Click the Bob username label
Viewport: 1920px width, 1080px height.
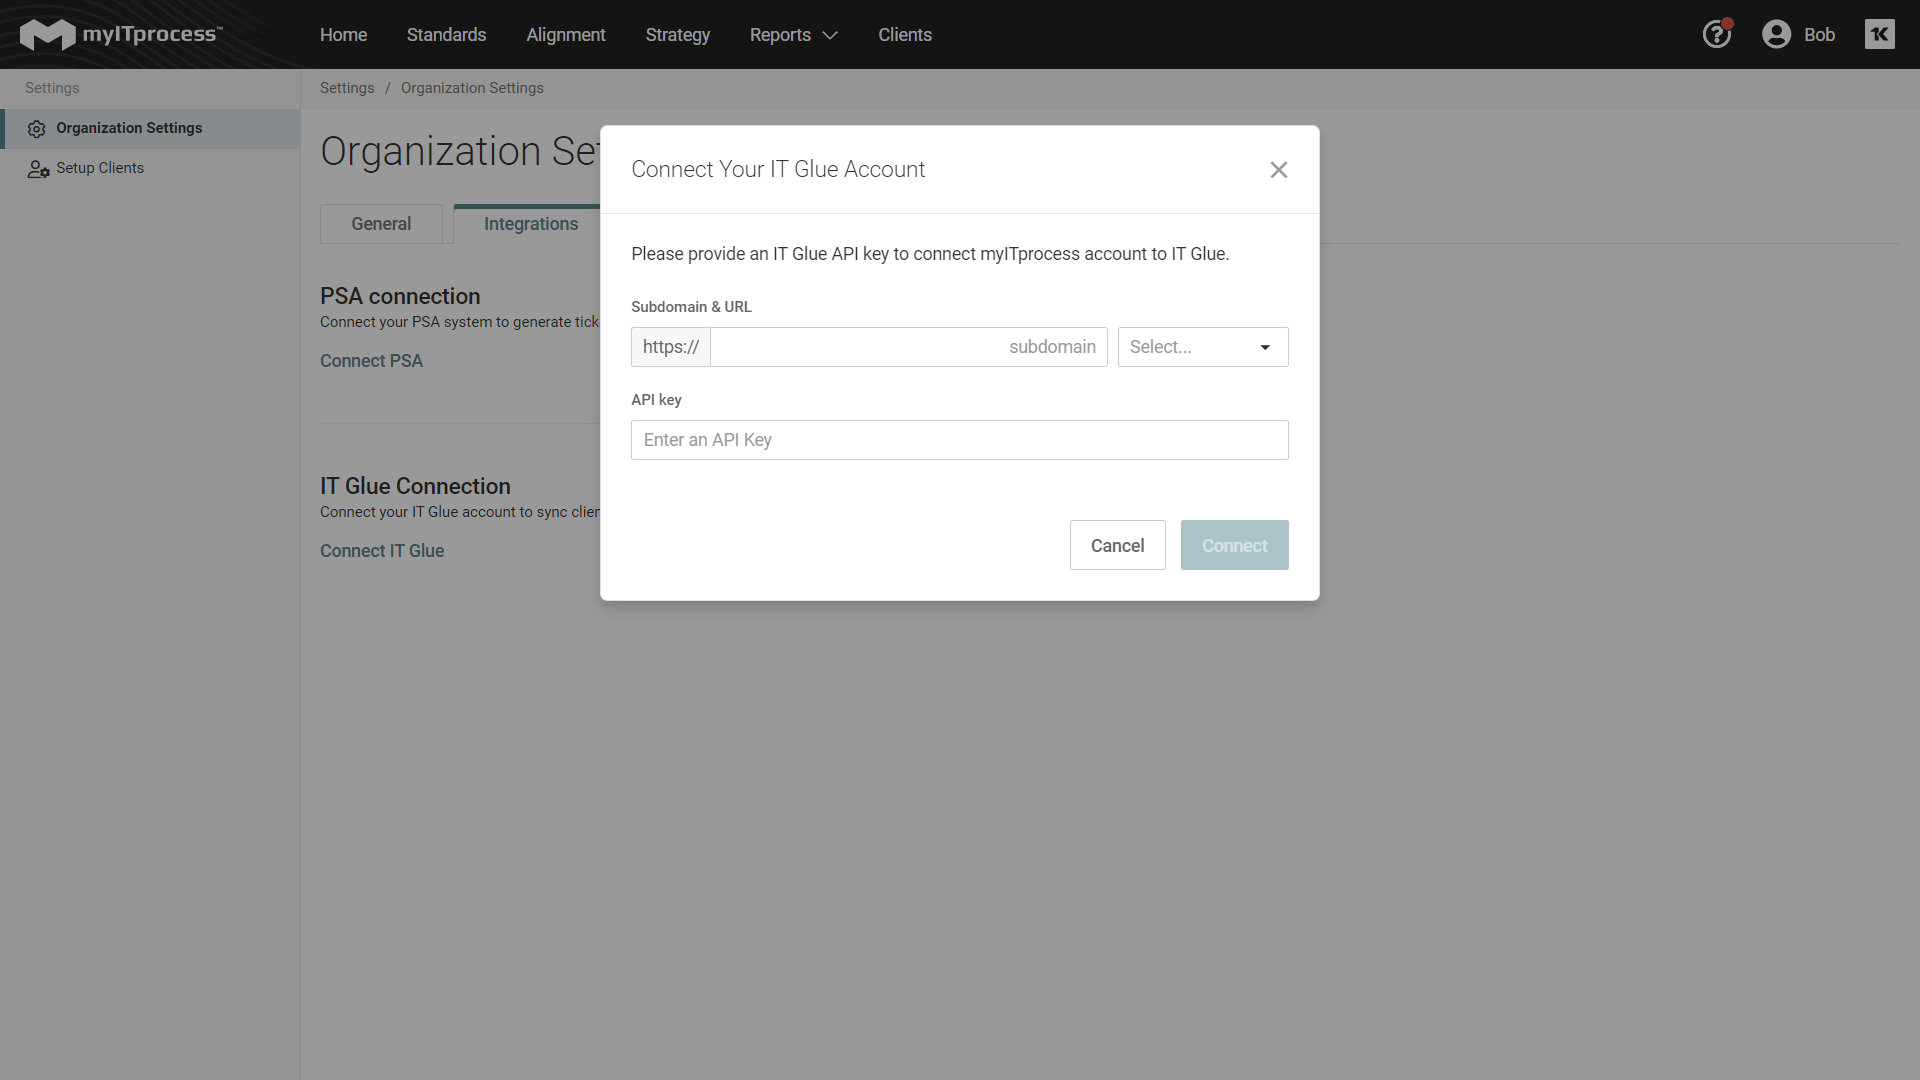(1819, 35)
